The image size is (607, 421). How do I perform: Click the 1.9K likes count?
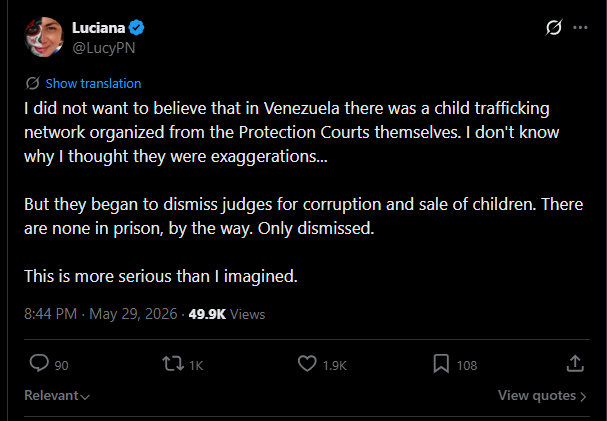pyautogui.click(x=334, y=366)
